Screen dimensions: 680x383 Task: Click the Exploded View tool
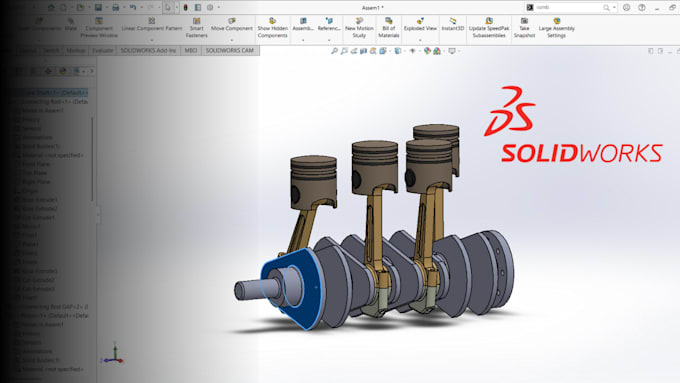click(420, 25)
